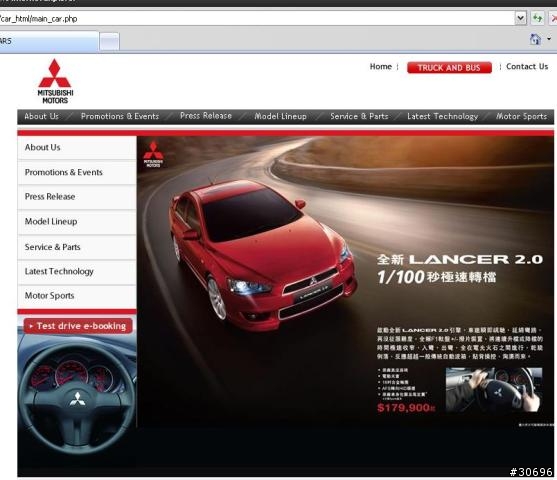The width and height of the screenshot is (557, 480).
Task: Click the Mitsubishi logo inside the banner
Action: point(153,154)
